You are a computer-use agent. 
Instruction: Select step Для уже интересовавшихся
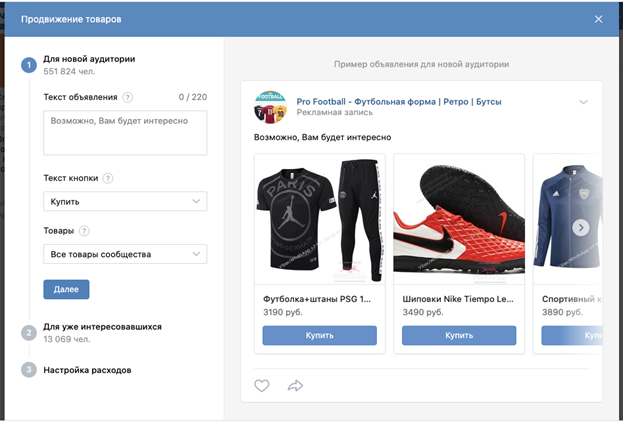(102, 327)
